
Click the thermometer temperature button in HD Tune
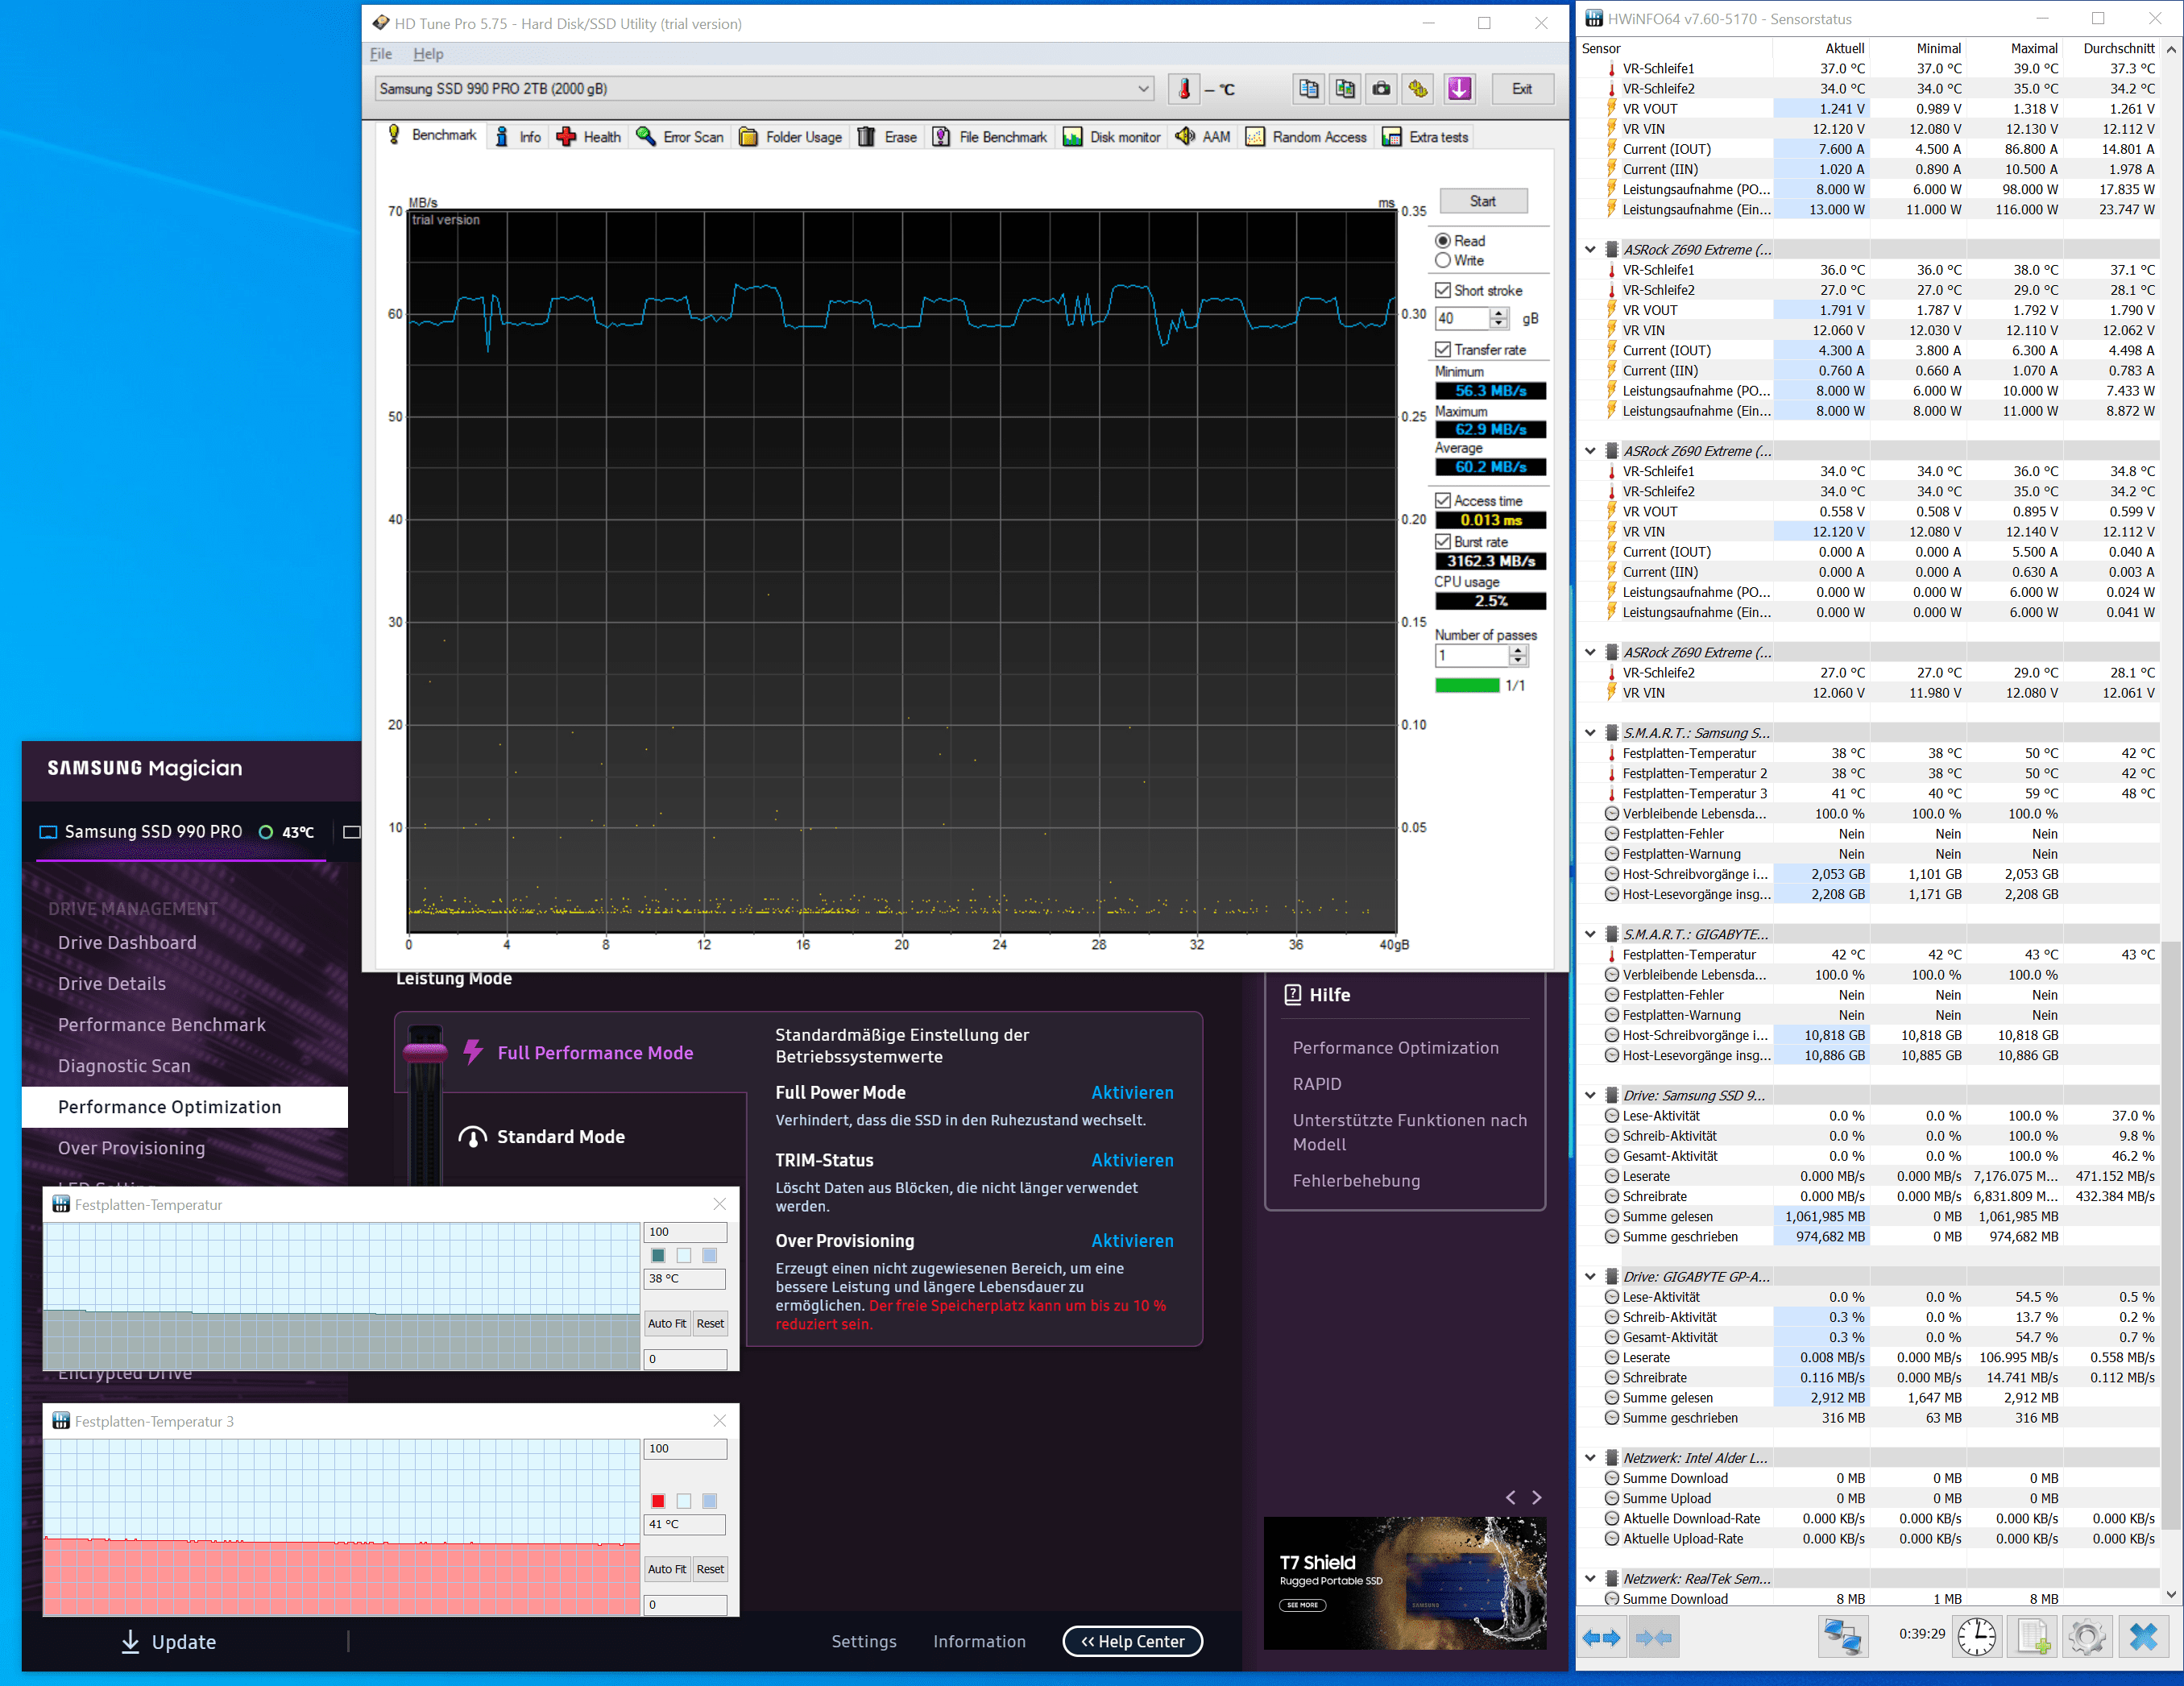(x=1184, y=89)
